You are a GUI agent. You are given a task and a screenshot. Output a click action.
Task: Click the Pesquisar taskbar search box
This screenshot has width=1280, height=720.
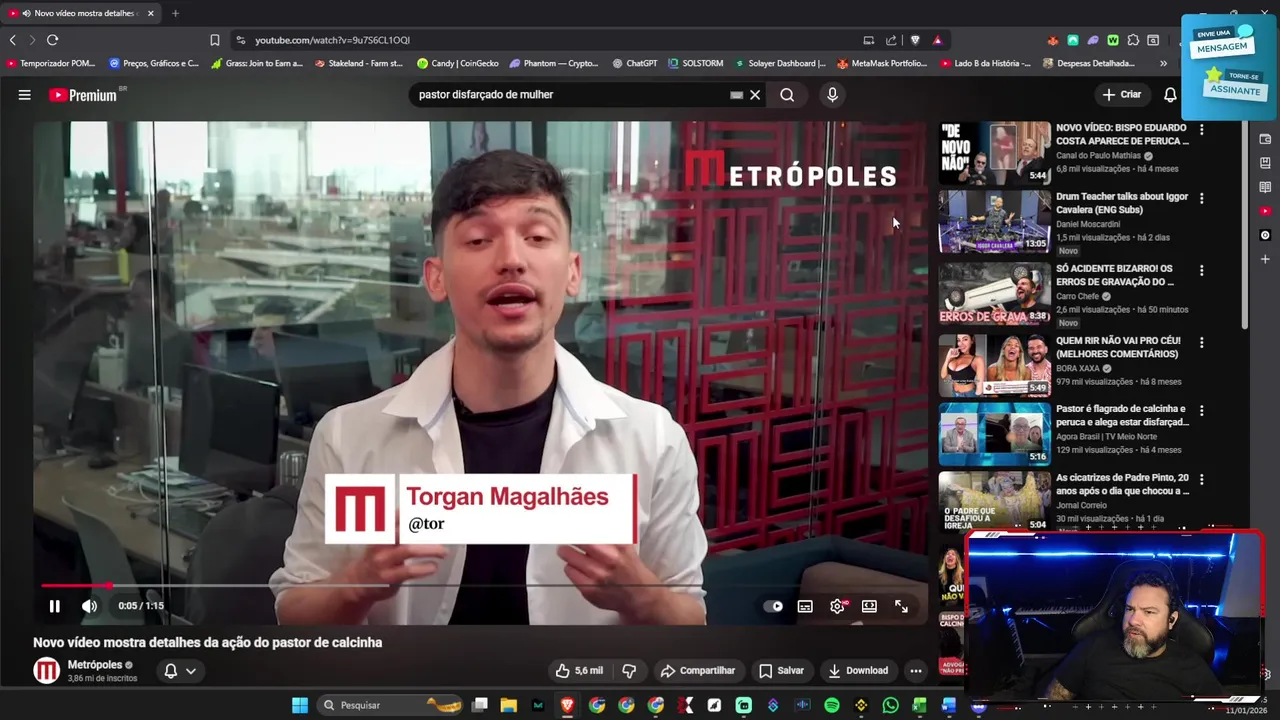[x=392, y=705]
